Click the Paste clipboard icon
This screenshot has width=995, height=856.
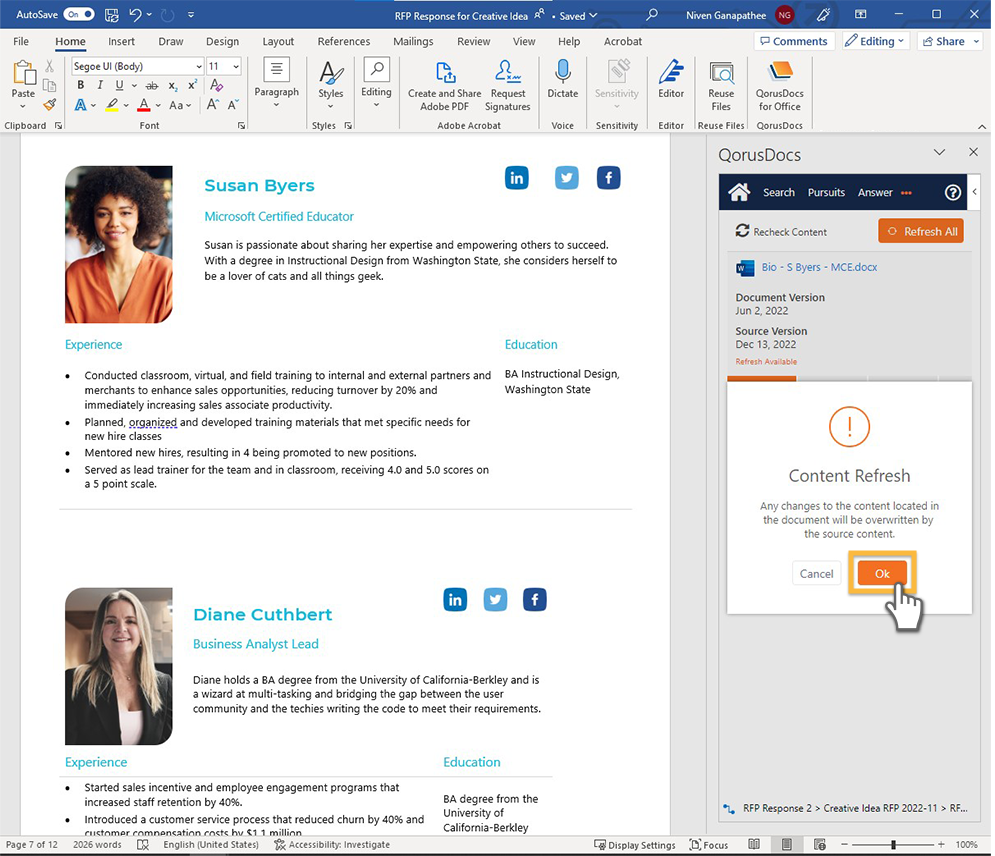coord(24,72)
